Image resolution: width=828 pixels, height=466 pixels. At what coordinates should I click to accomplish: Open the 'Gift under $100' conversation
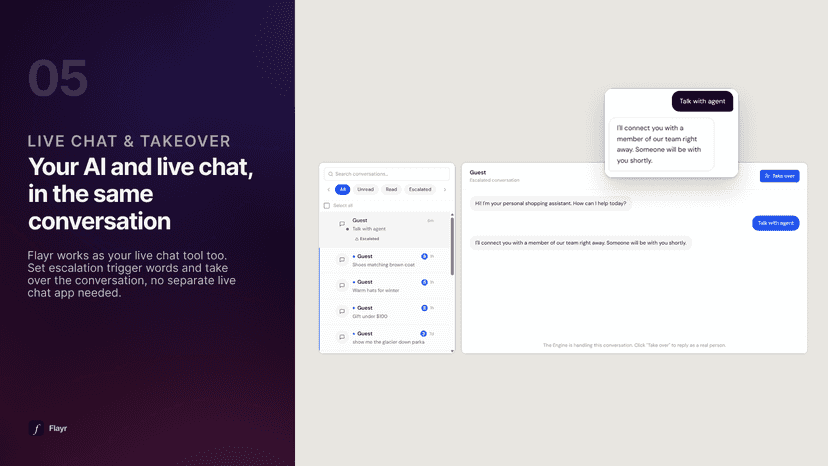click(385, 312)
